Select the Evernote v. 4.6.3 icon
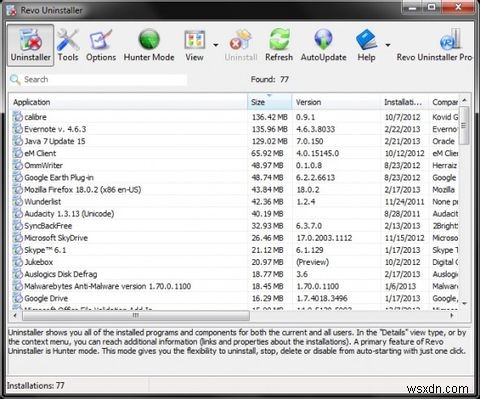The width and height of the screenshot is (480, 399). (17, 129)
